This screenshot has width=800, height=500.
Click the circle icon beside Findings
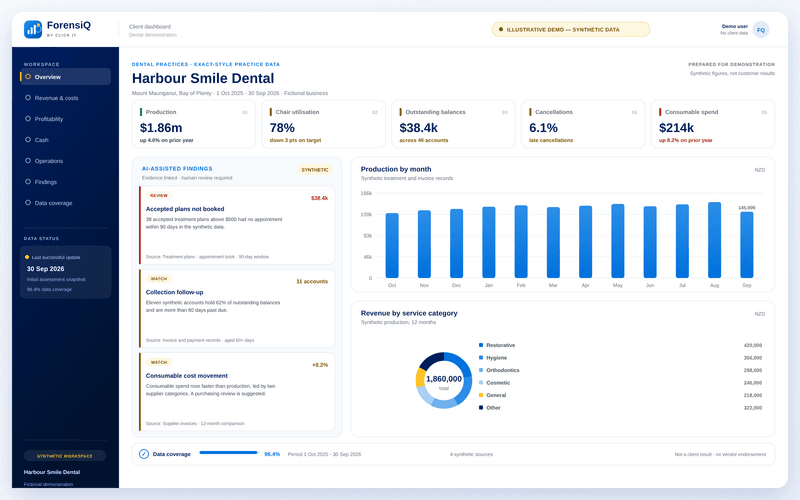[28, 181]
